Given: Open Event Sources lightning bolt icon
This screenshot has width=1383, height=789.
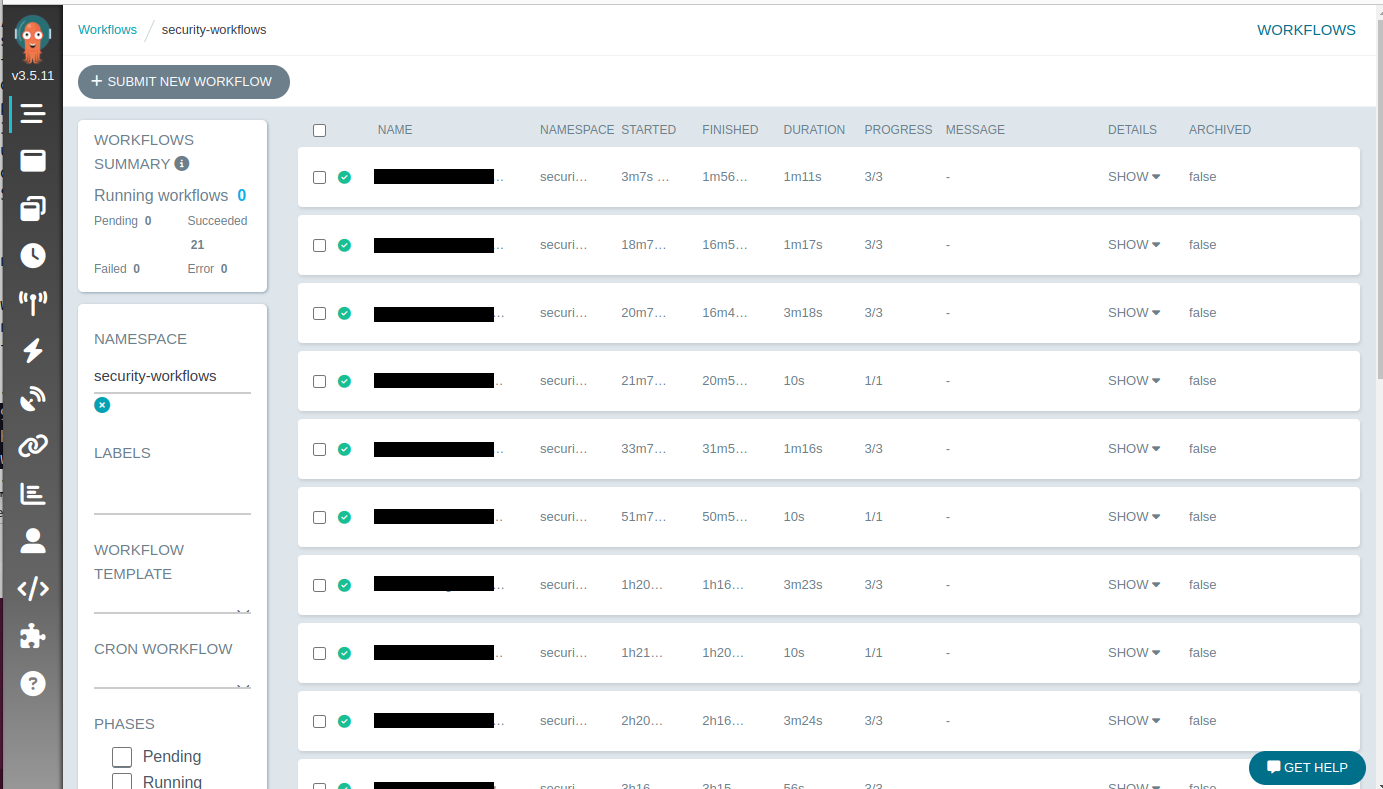Looking at the screenshot, I should point(33,351).
